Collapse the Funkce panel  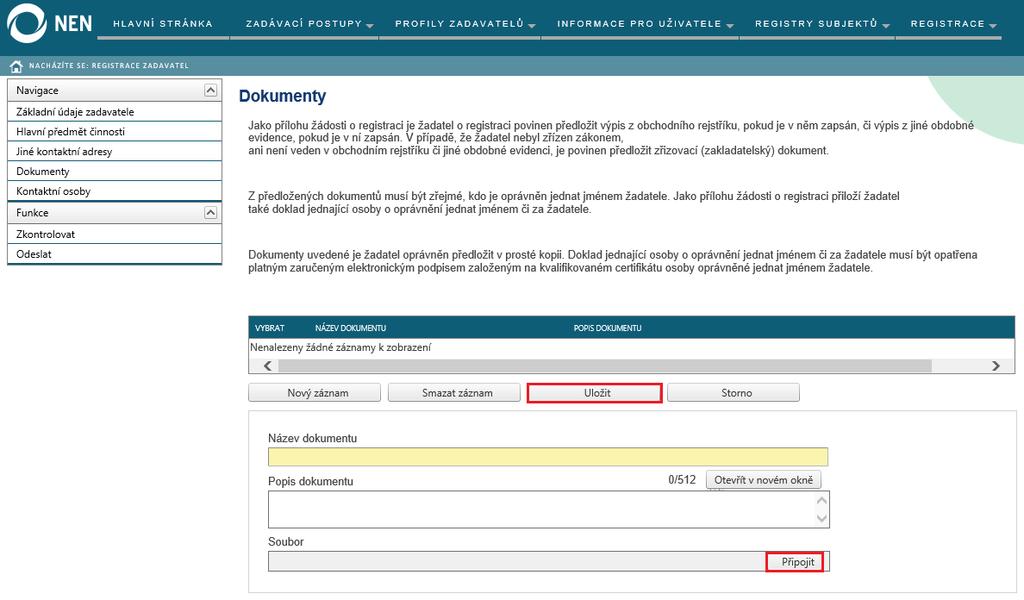pos(210,212)
